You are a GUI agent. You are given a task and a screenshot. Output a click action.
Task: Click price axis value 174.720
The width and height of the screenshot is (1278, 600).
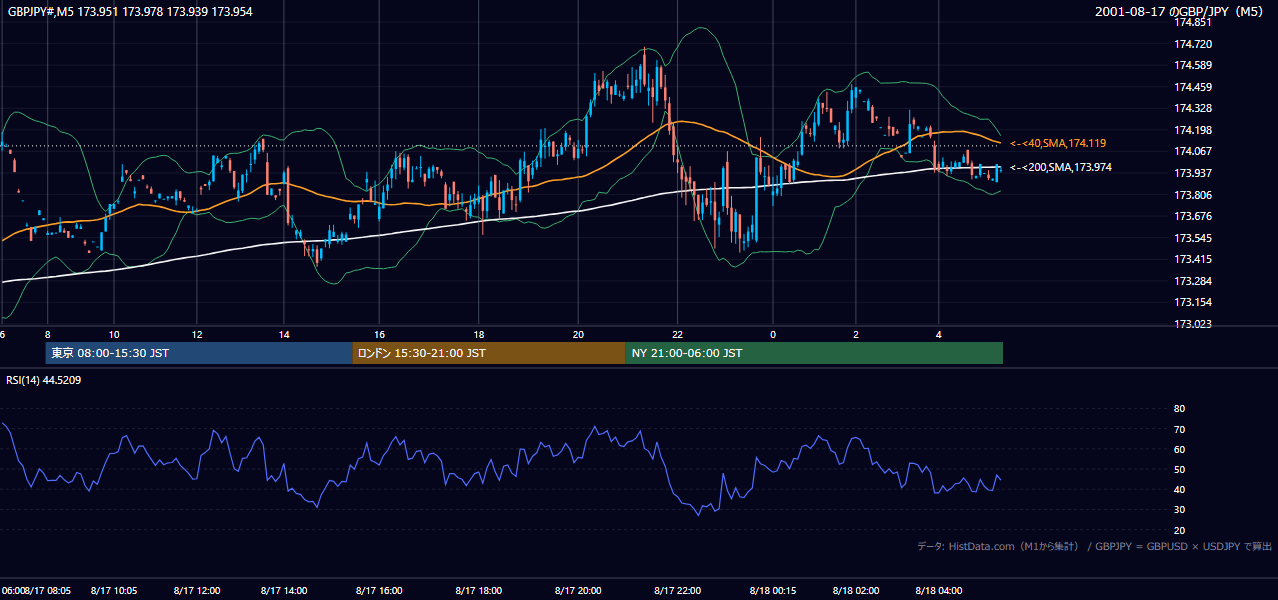pyautogui.click(x=1193, y=44)
